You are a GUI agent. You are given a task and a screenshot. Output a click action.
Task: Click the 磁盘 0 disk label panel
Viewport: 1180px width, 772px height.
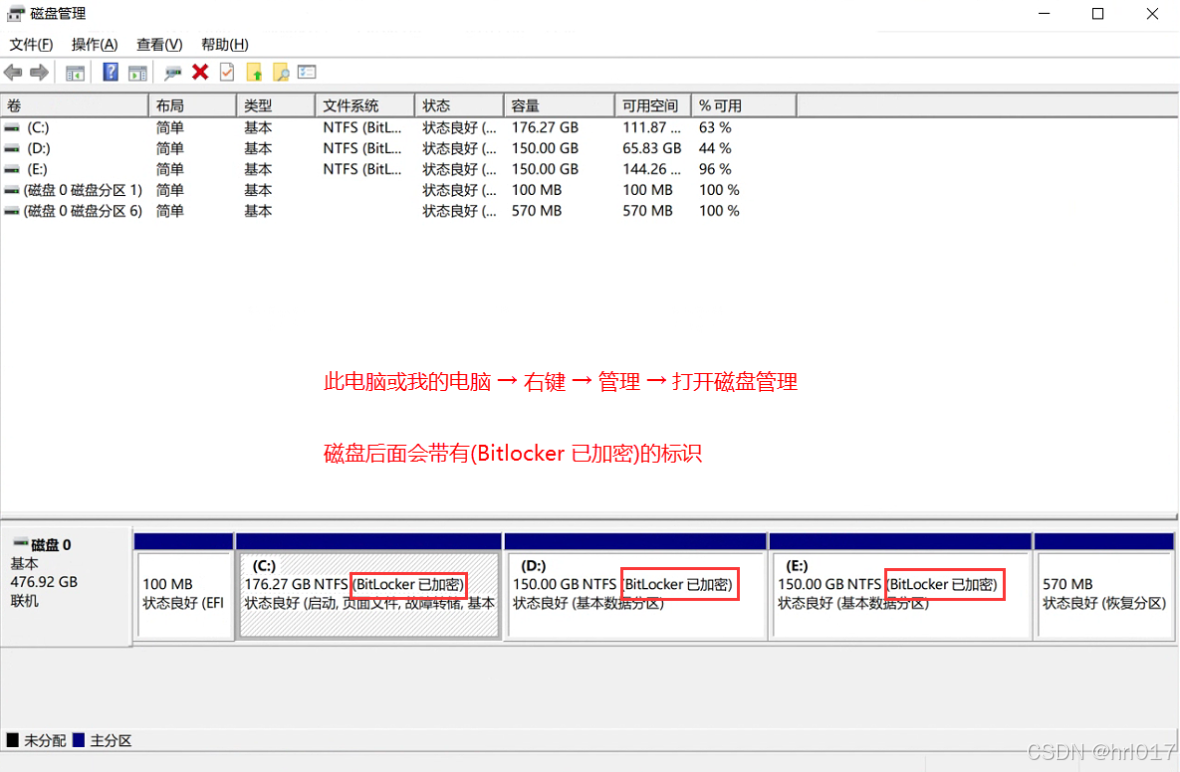(66, 588)
